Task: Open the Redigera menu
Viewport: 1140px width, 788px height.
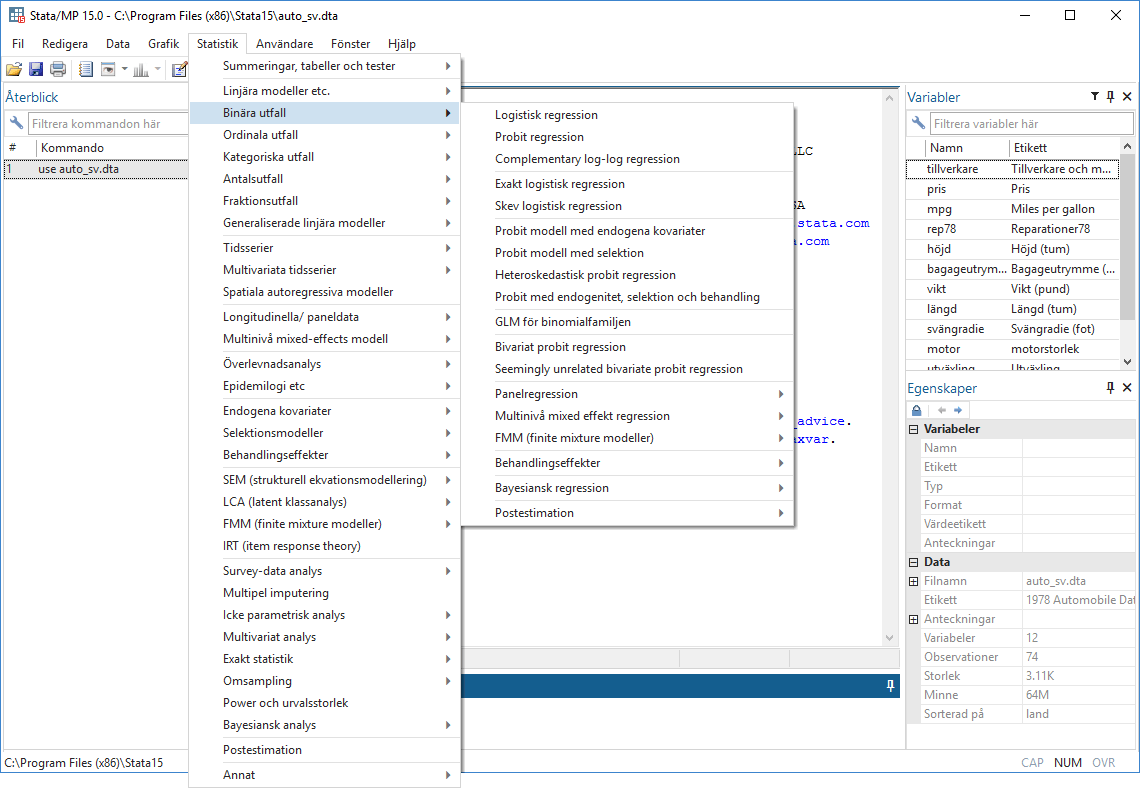Action: coord(65,44)
